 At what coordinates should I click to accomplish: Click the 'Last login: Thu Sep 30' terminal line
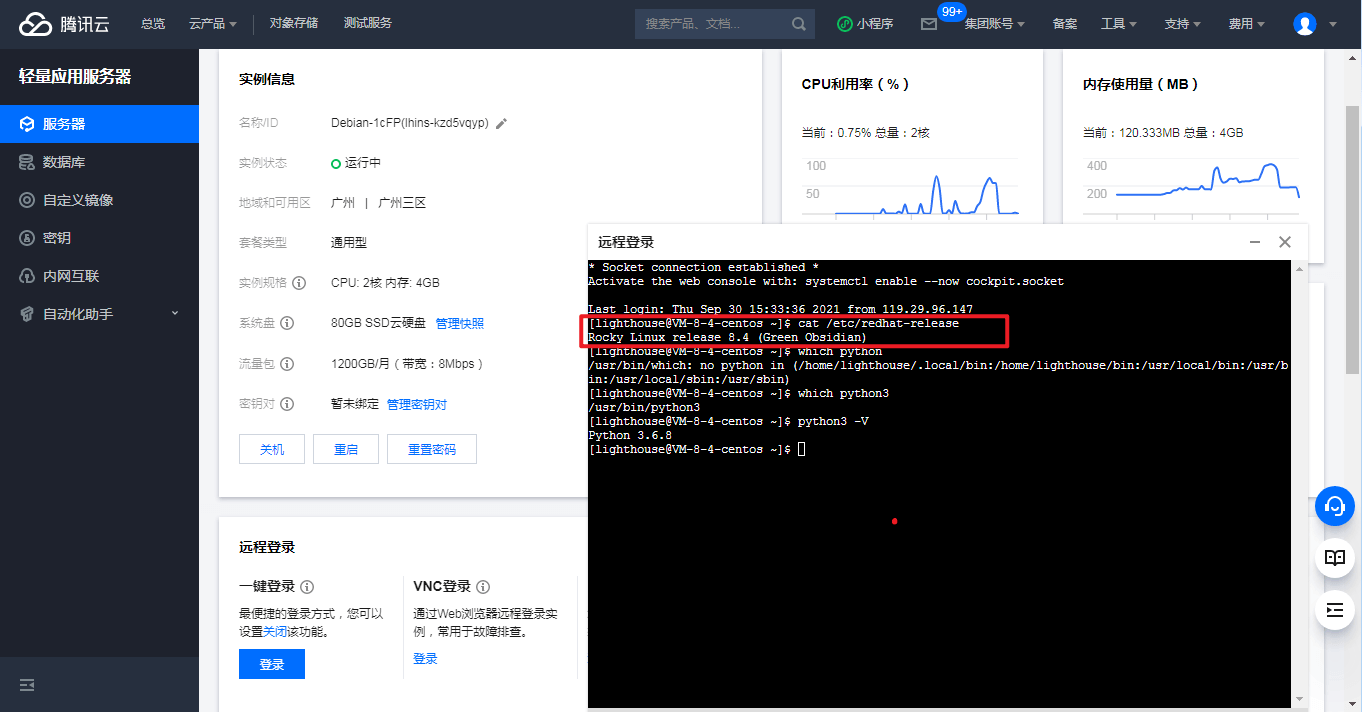click(x=780, y=309)
